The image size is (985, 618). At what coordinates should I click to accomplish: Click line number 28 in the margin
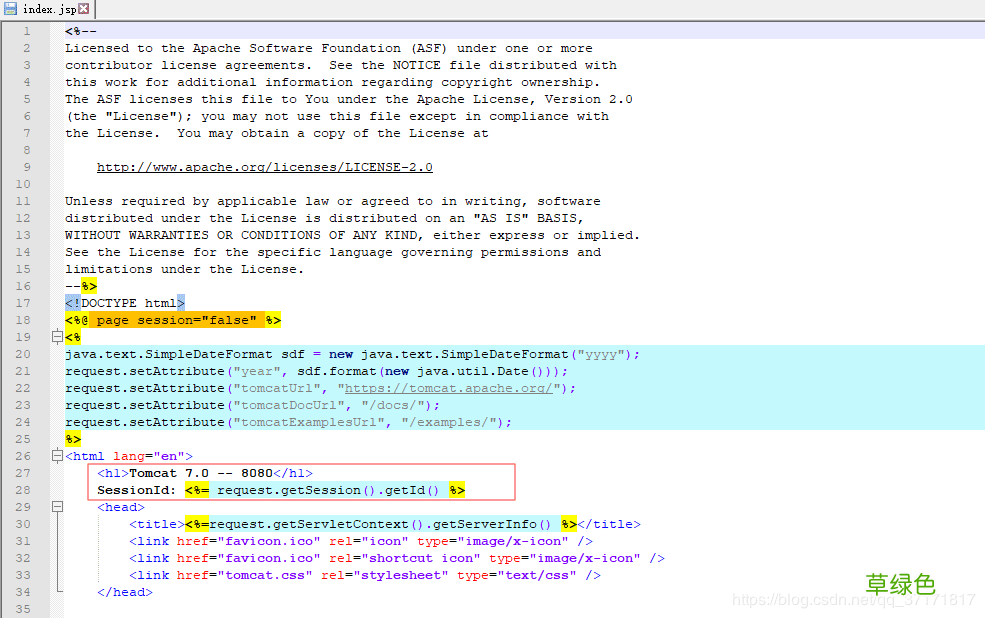23,490
